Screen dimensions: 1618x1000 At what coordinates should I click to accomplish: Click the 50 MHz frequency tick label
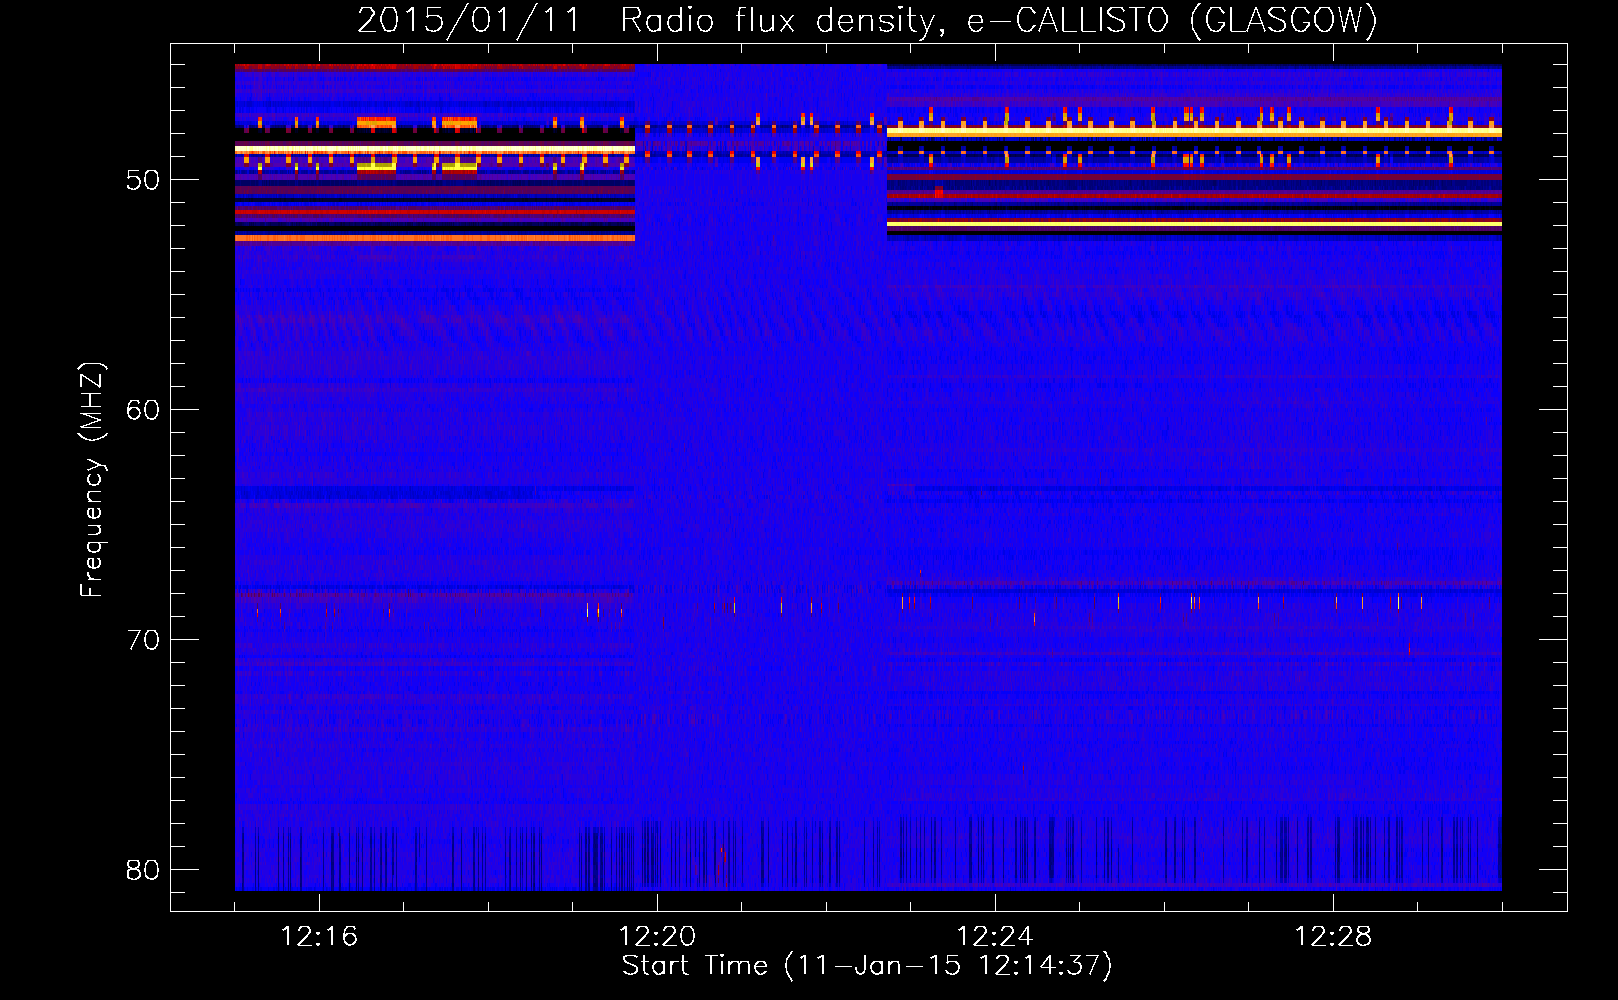[143, 181]
